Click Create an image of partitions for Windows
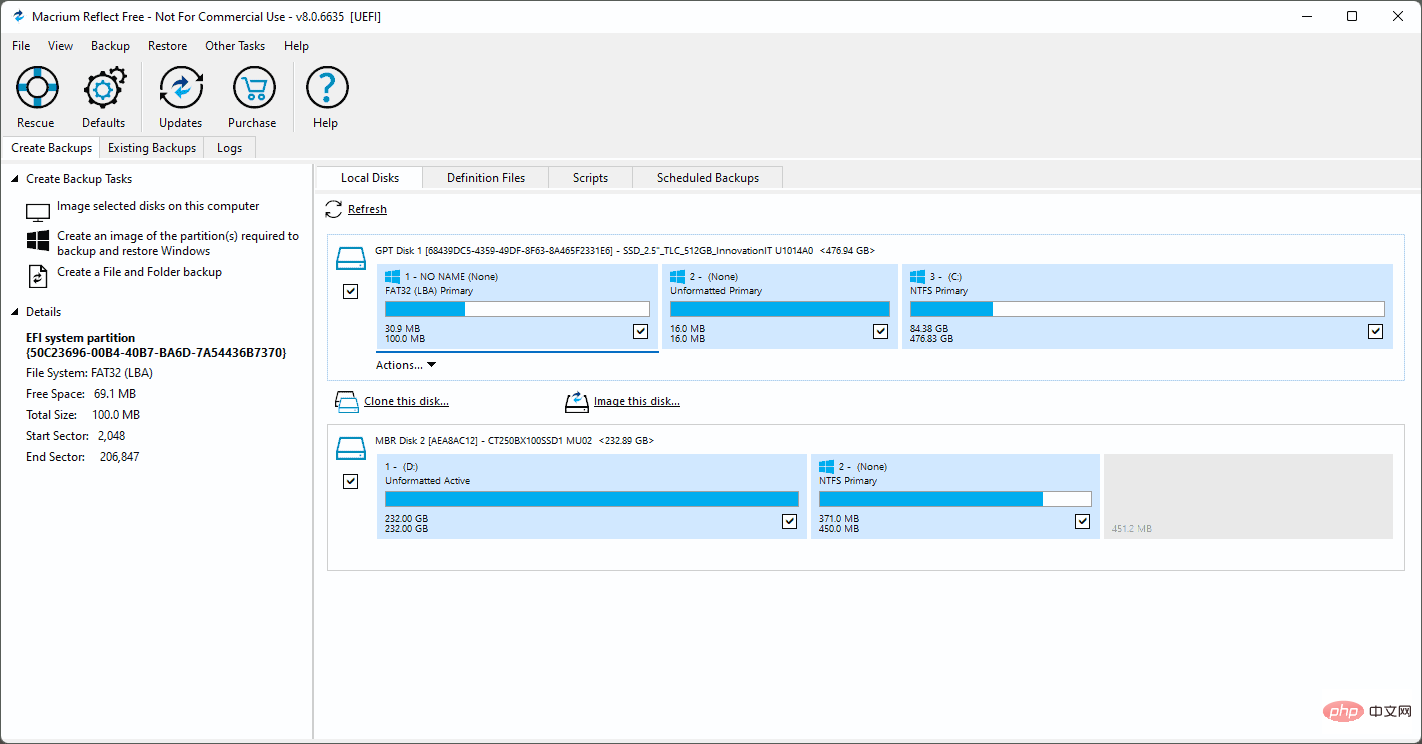Viewport: 1422px width, 744px height. 178,244
